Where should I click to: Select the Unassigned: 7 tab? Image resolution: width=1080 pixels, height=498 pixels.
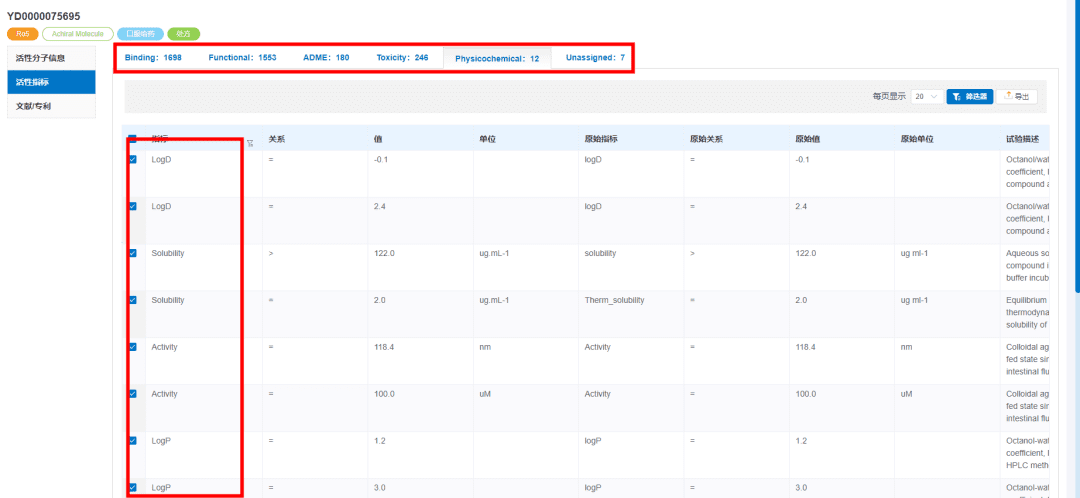[x=595, y=58]
